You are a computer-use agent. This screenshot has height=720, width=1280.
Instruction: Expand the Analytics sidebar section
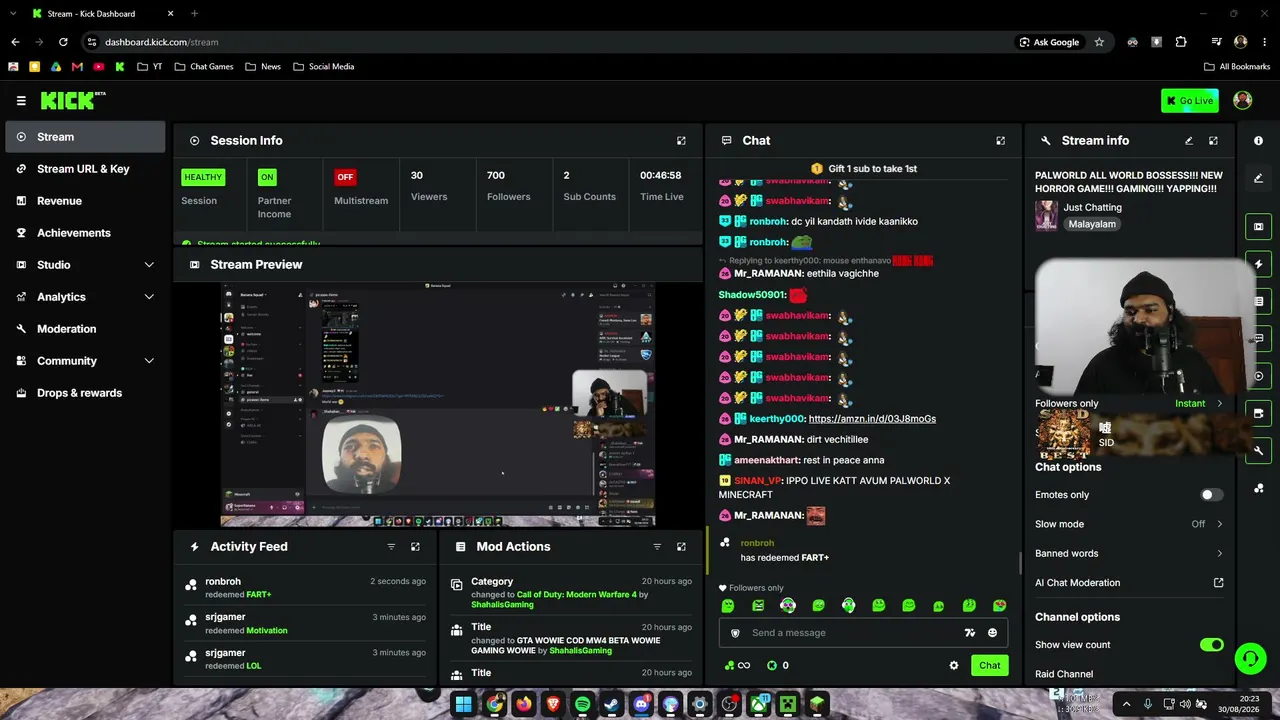[x=149, y=297]
